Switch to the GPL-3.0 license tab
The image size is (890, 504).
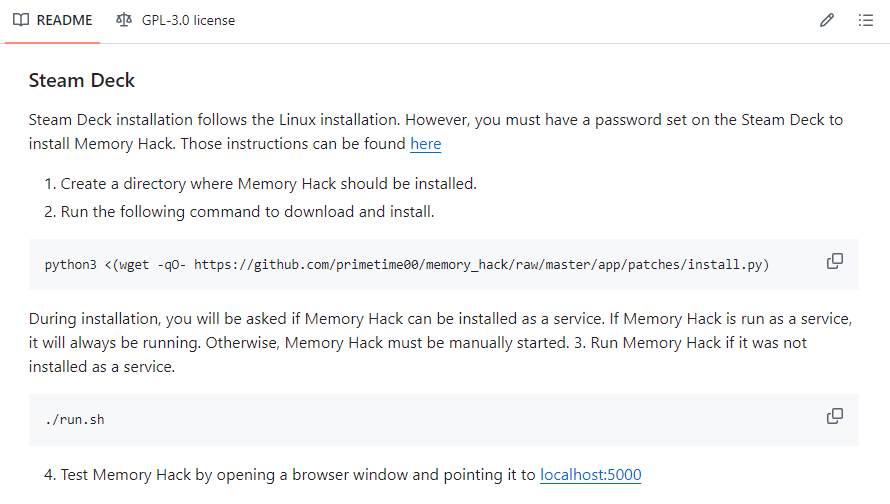click(x=186, y=20)
